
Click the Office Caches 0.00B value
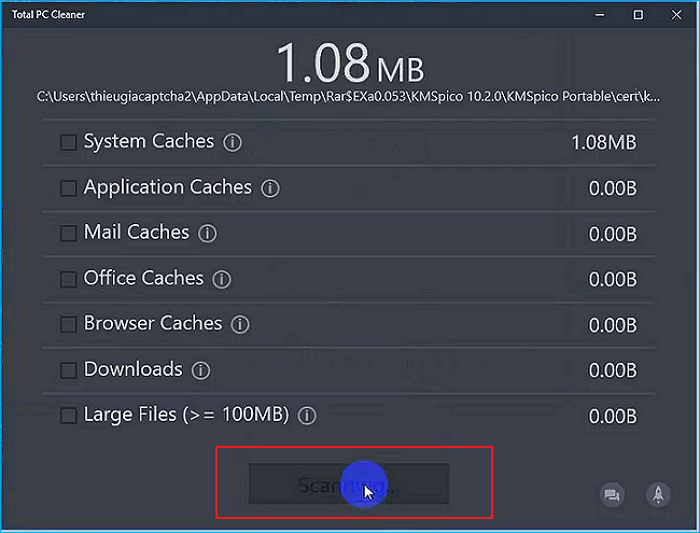tap(612, 279)
